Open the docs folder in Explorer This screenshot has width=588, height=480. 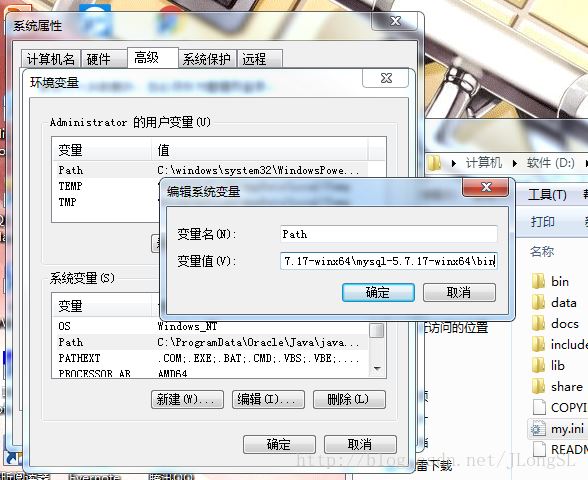tap(555, 323)
